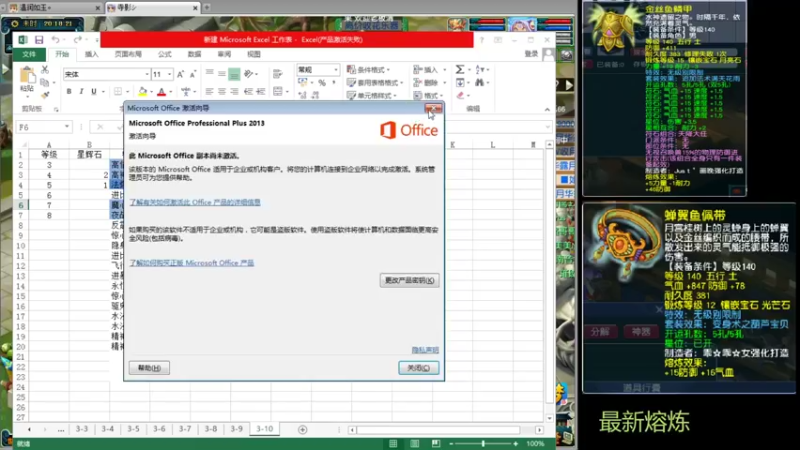Open format as table dropdown
Screen dimensions: 800x450
point(374,83)
